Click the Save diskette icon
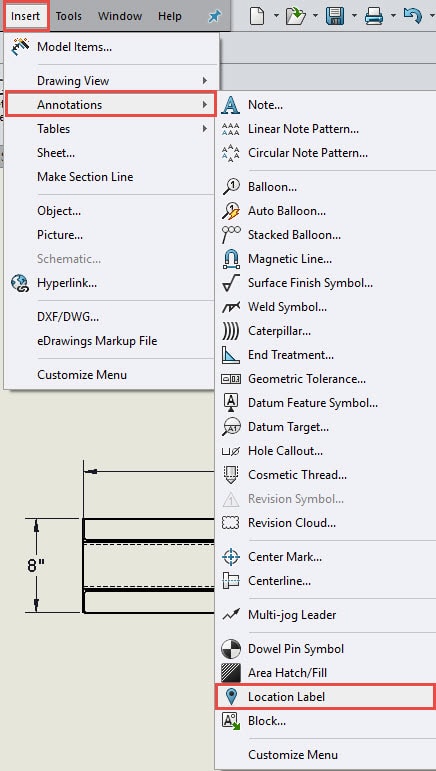436x771 pixels. click(x=335, y=16)
